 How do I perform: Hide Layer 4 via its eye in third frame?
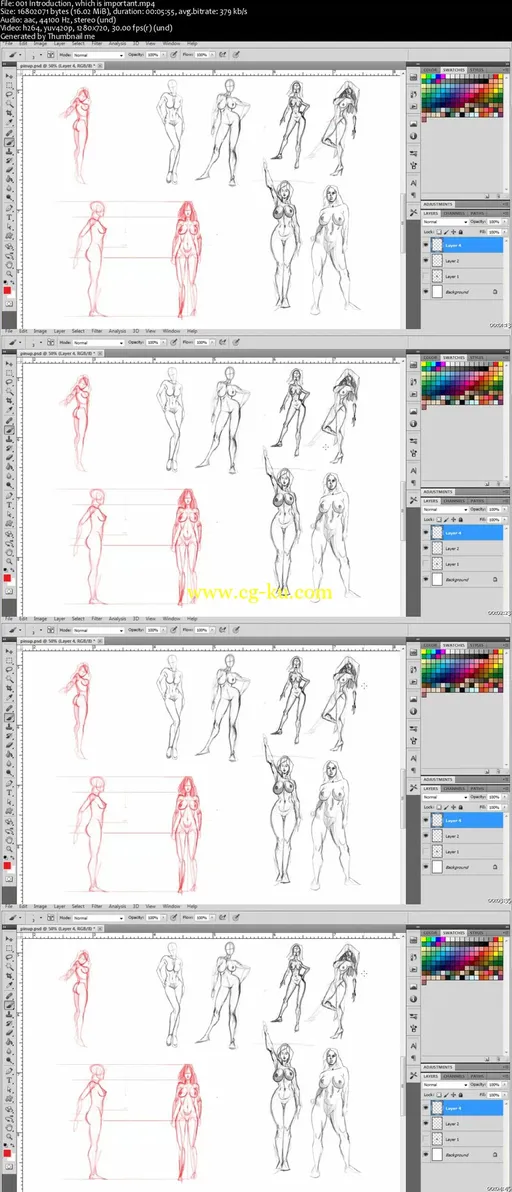coord(425,820)
